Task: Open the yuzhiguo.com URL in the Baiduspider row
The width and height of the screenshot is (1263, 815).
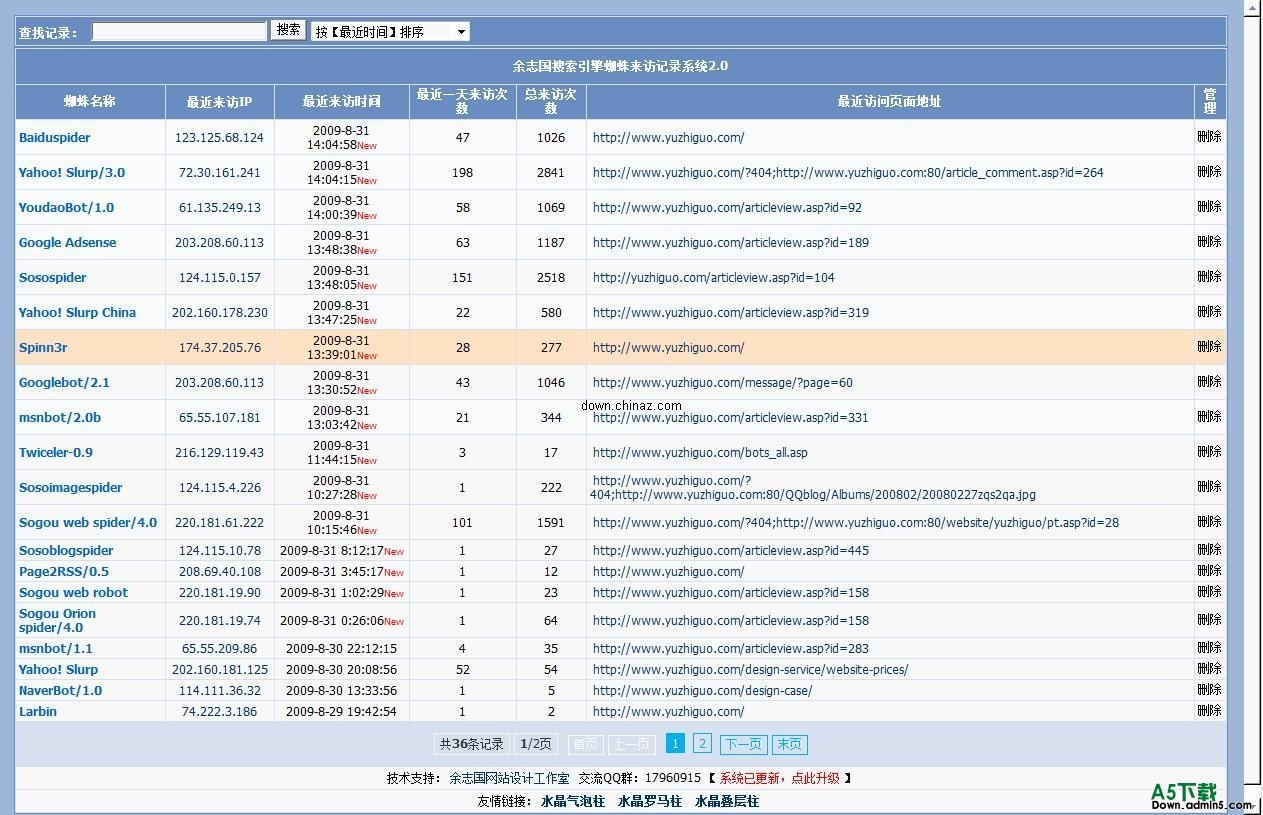Action: [x=669, y=137]
